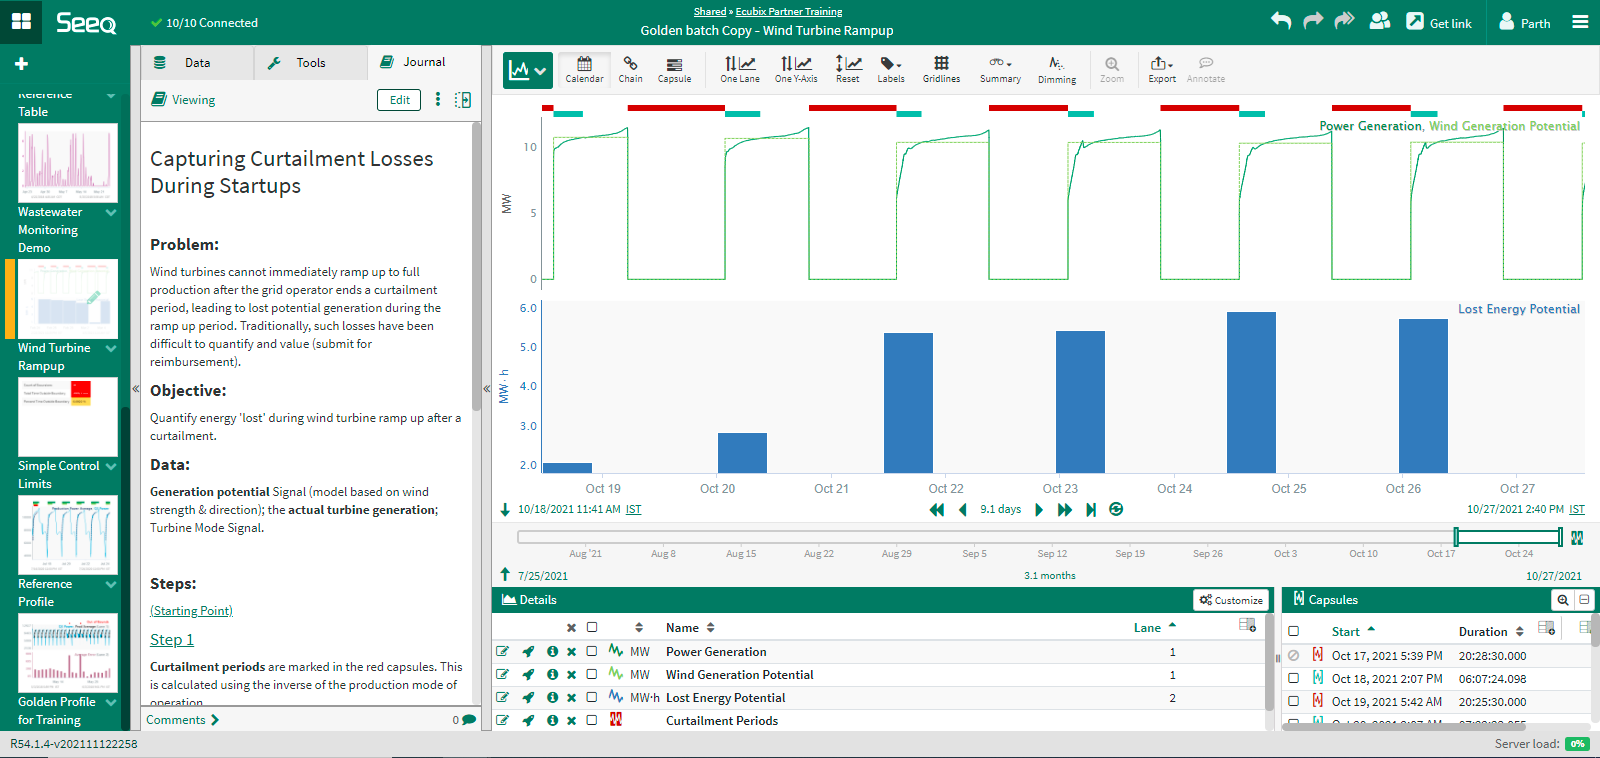Image resolution: width=1600 pixels, height=758 pixels.
Task: Click the Zoom magnifier tool
Action: coord(1112,69)
